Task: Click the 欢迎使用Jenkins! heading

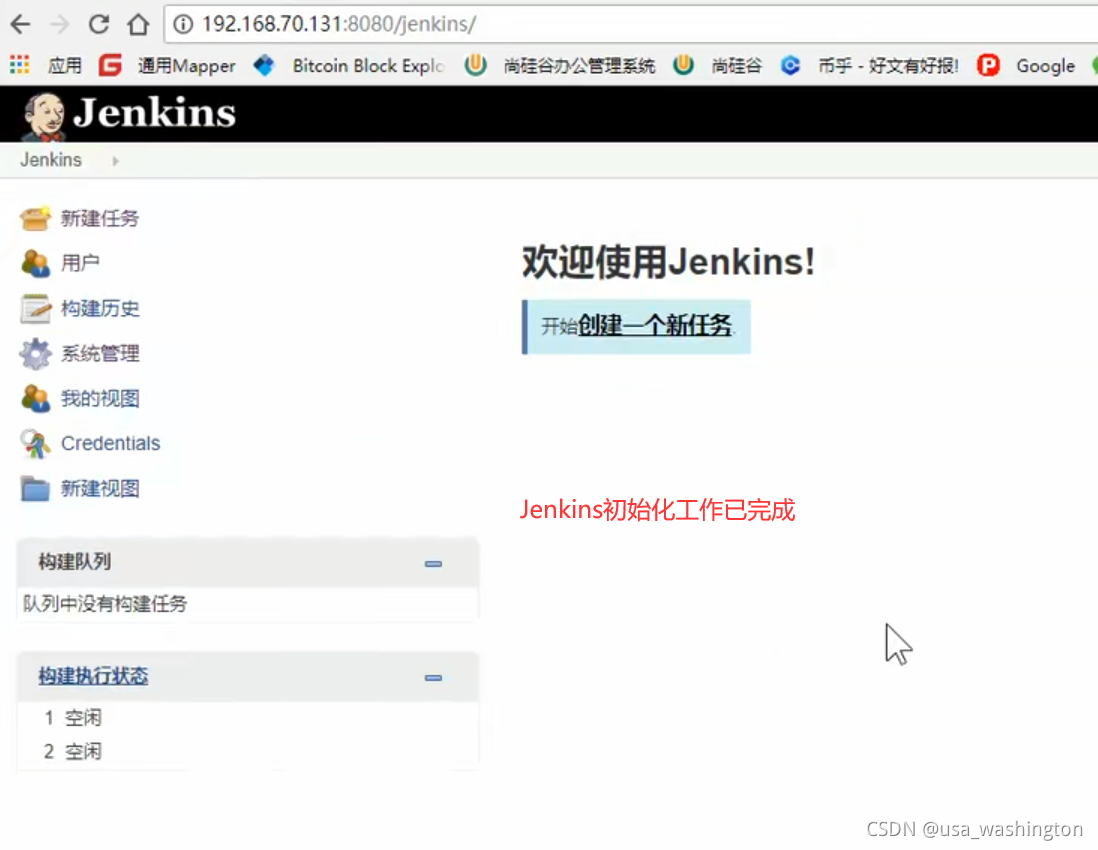Action: (669, 263)
